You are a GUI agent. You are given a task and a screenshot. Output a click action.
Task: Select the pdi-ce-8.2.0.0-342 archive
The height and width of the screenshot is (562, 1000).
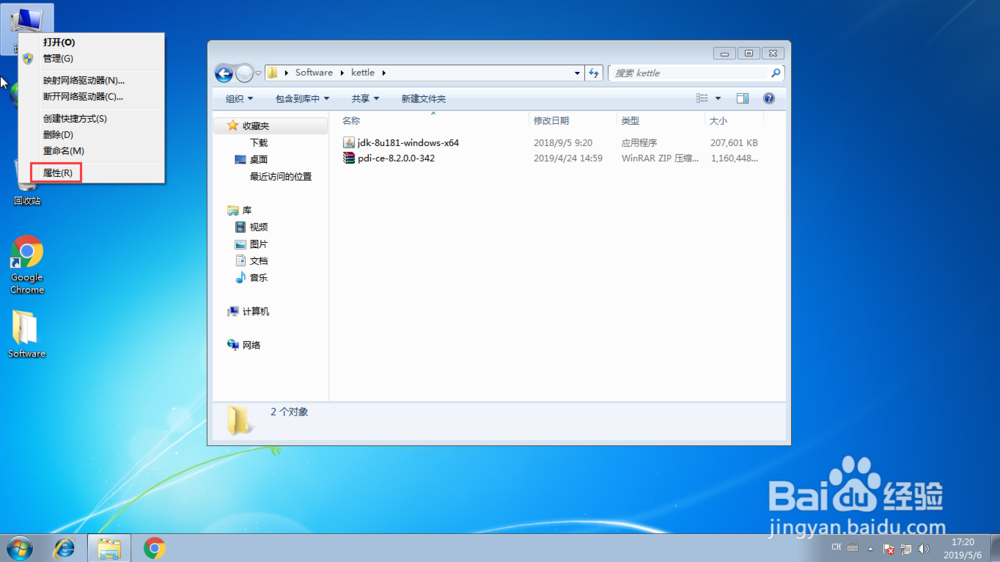[x=396, y=158]
